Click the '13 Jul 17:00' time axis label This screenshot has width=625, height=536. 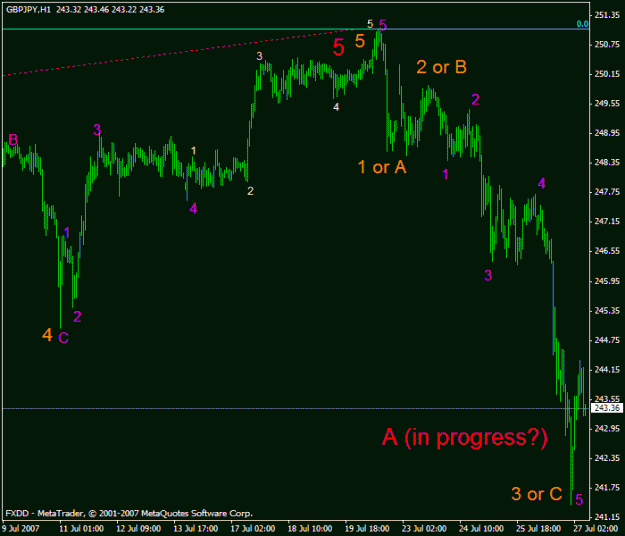tap(196, 529)
